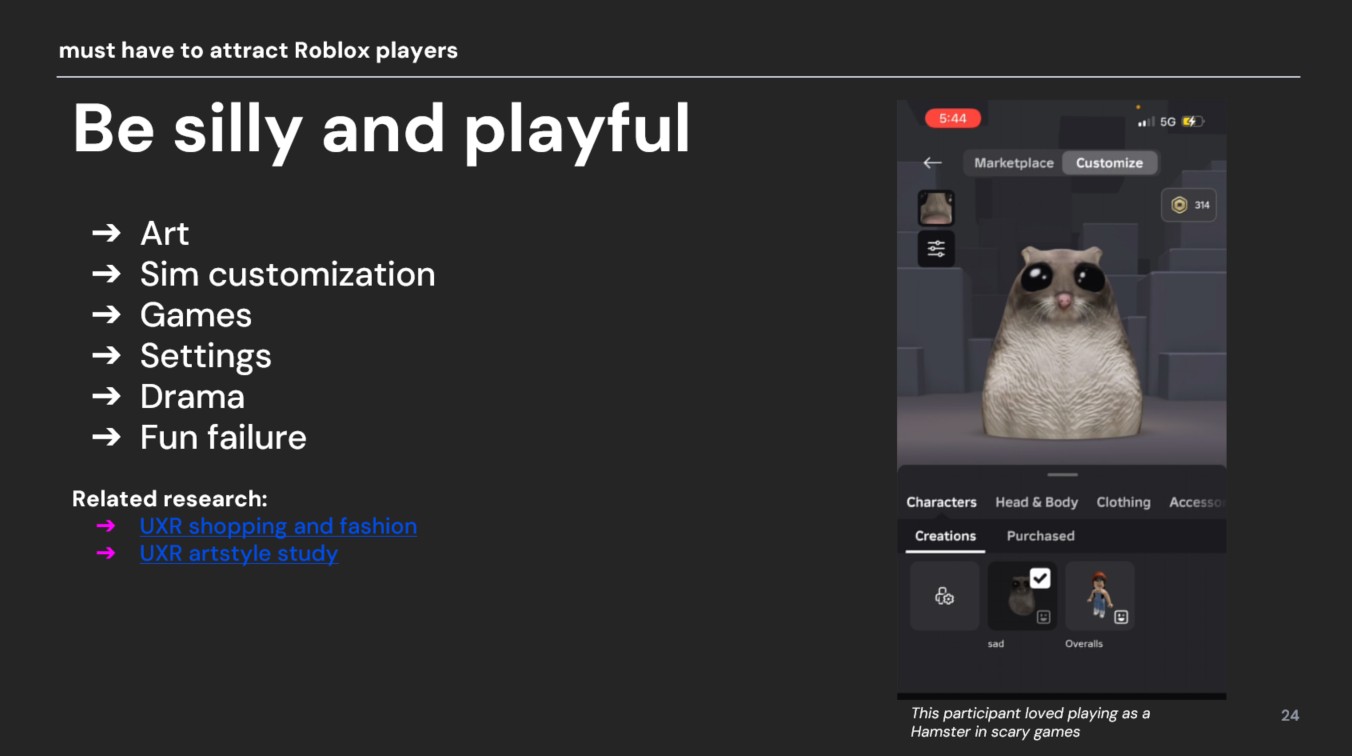Screen dimensions: 1352x756
Task: Click the emote icon on the sad character tile
Action: [x=1043, y=617]
